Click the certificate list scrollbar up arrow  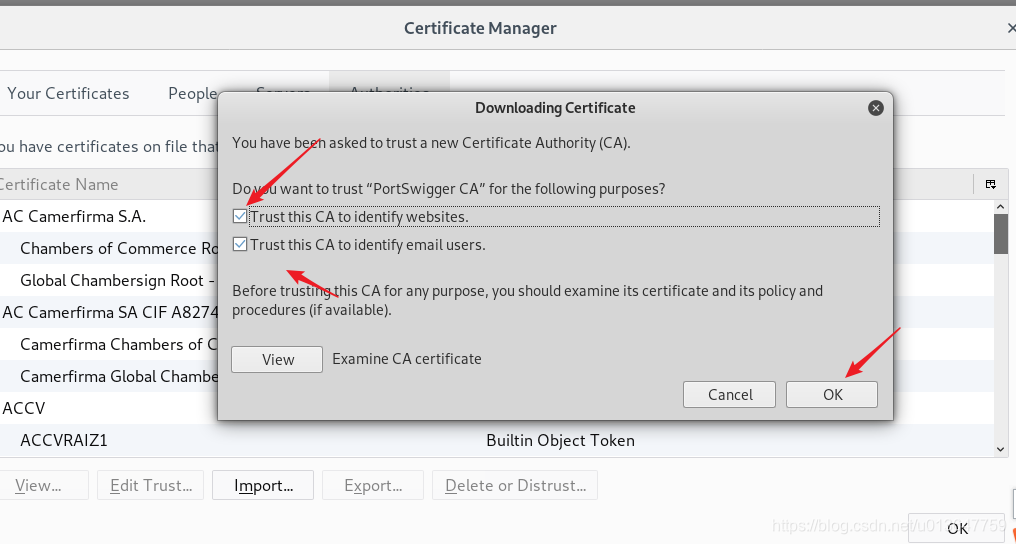1000,207
